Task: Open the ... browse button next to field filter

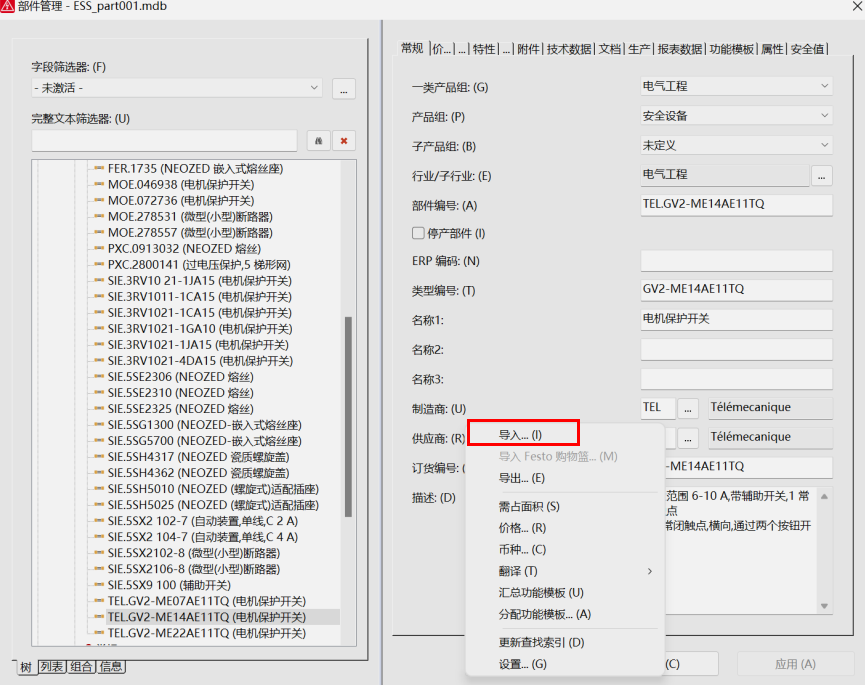Action: pos(344,89)
